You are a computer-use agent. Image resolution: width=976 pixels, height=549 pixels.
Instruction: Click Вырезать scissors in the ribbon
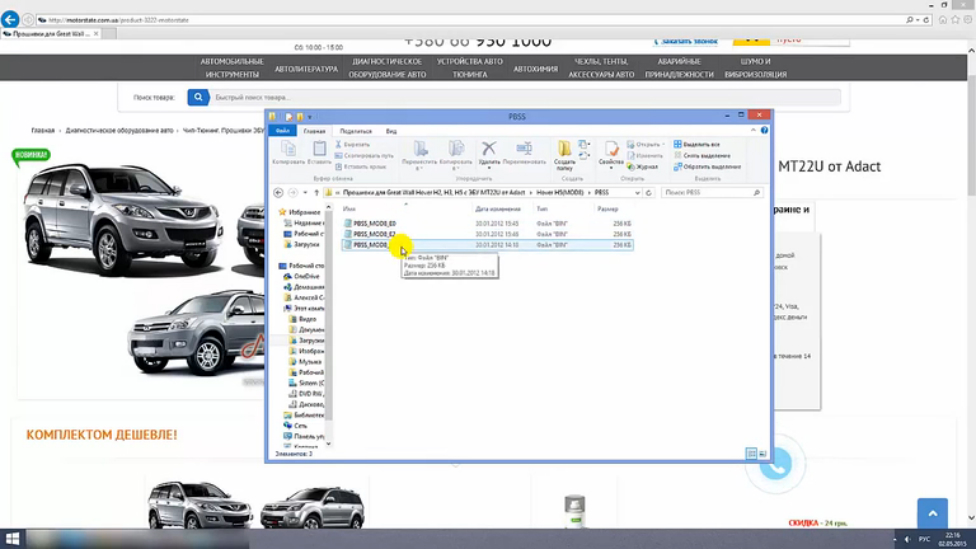tap(352, 144)
